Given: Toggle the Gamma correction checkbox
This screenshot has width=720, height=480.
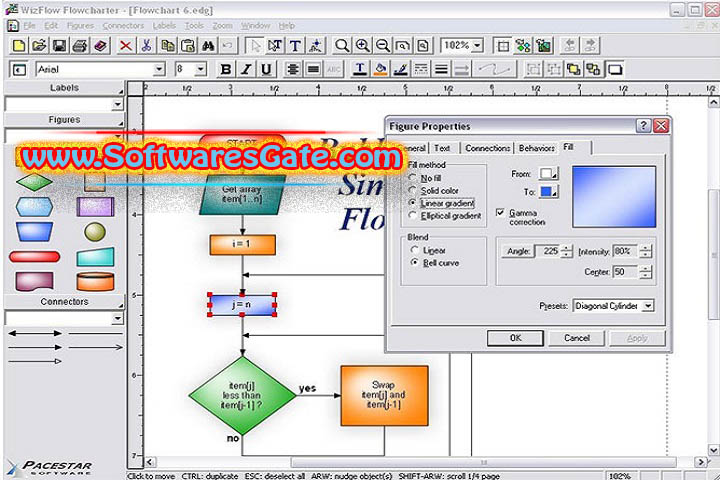Looking at the screenshot, I should 501,213.
